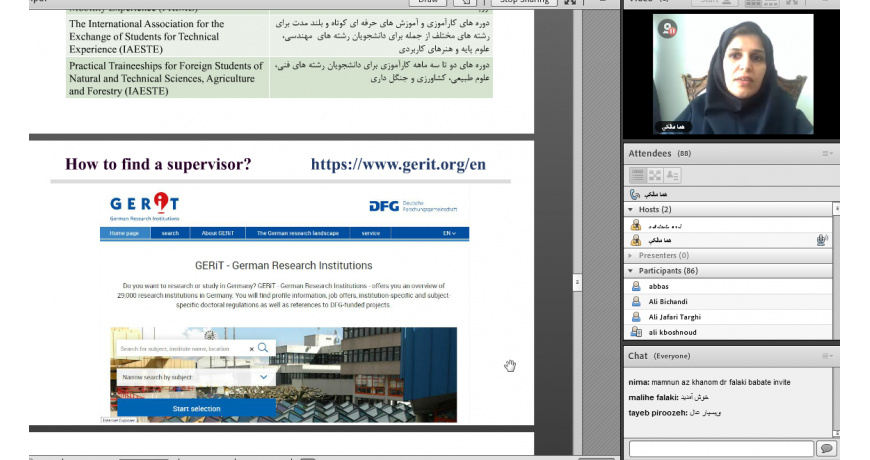This screenshot has height=460, width=870.
Task: Click the GERiT logo in the slide
Action: (x=144, y=206)
